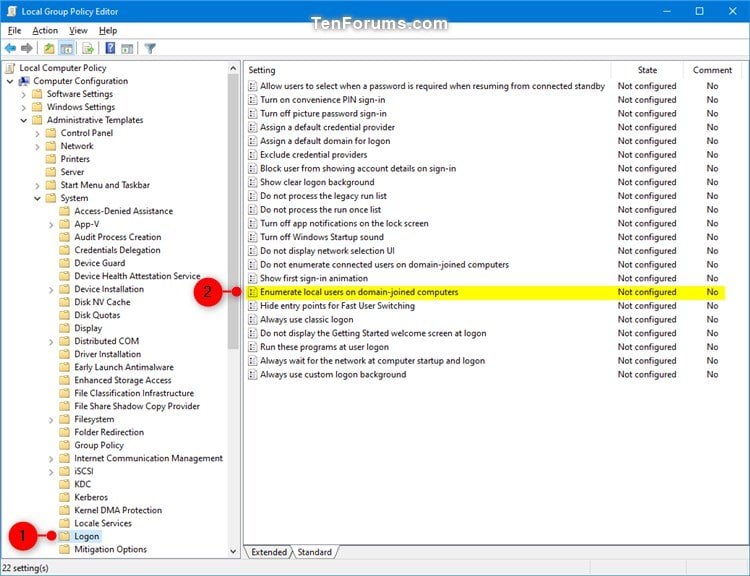Click policy icon beside Run these programs at user logon

click(253, 347)
